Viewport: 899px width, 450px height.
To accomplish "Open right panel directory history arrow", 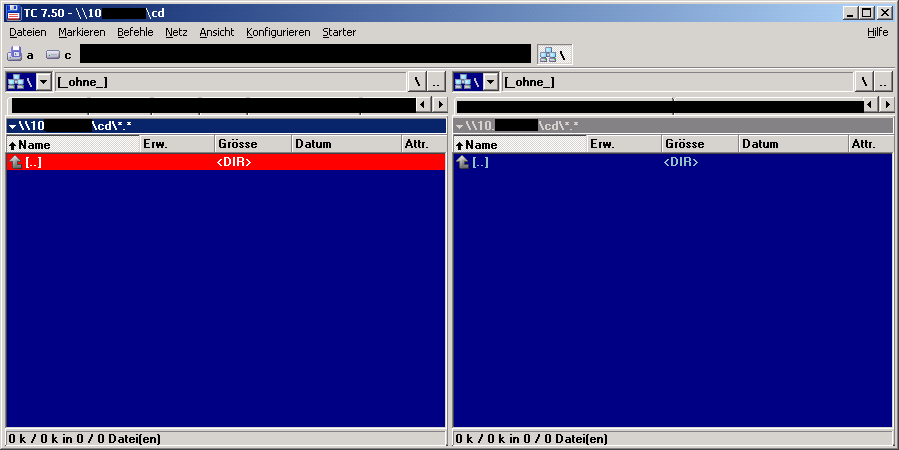I will coord(459,126).
